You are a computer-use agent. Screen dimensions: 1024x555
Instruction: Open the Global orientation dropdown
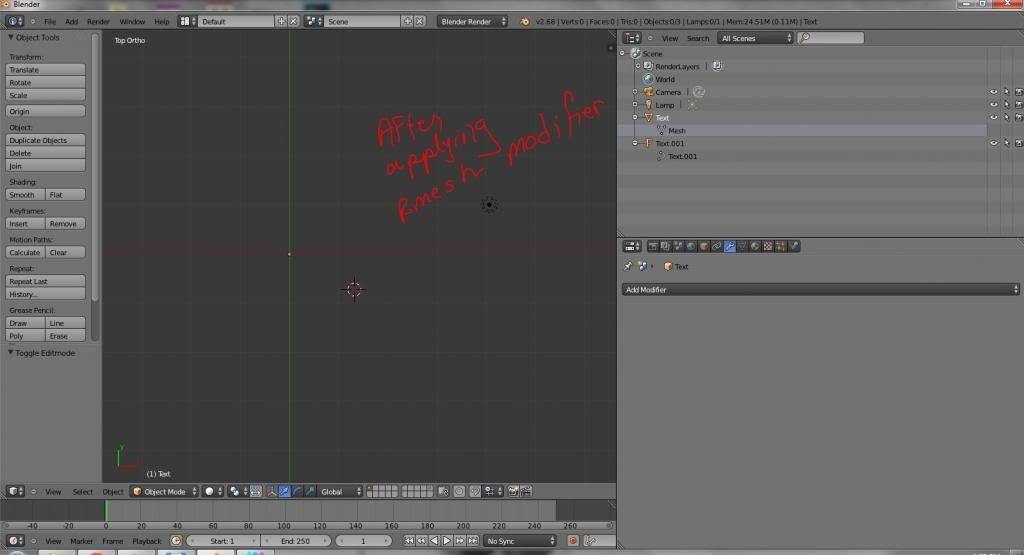click(340, 492)
